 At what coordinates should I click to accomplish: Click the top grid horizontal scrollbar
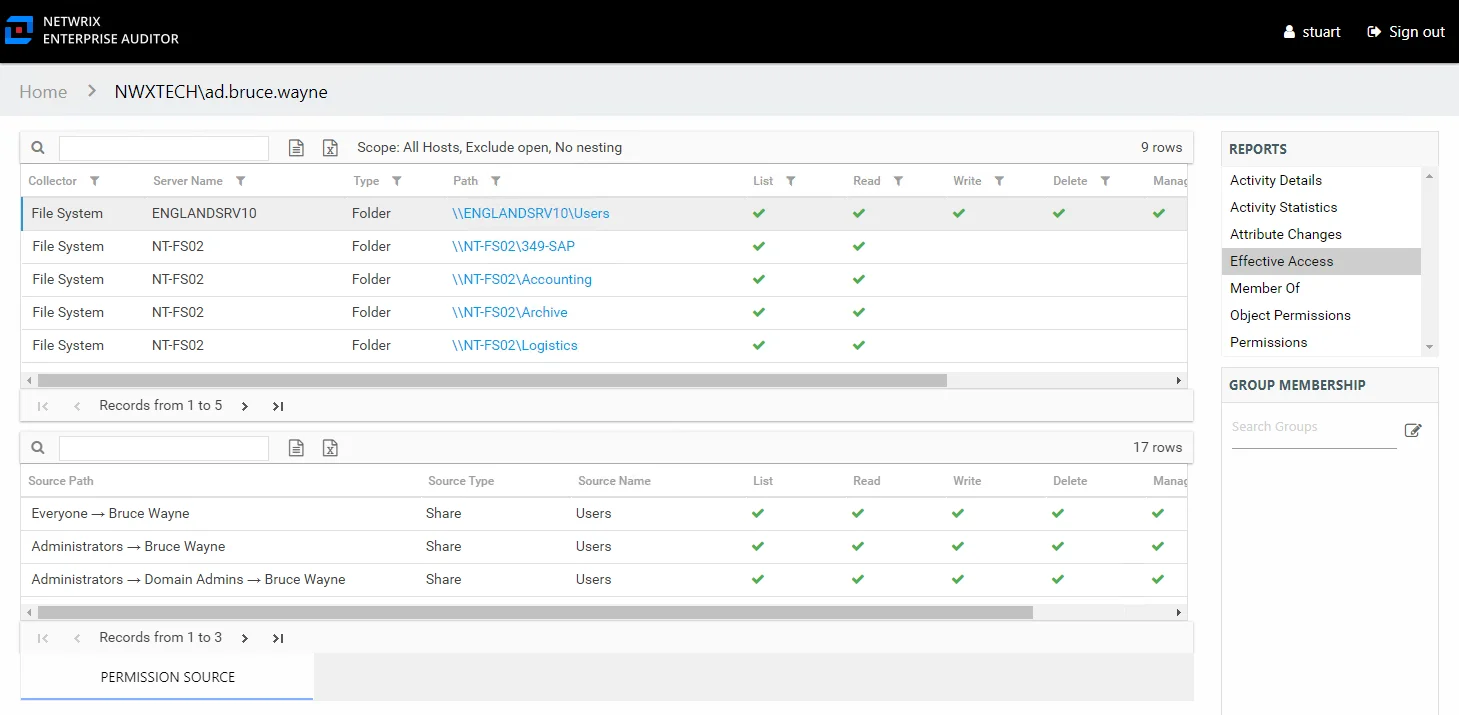tap(492, 381)
